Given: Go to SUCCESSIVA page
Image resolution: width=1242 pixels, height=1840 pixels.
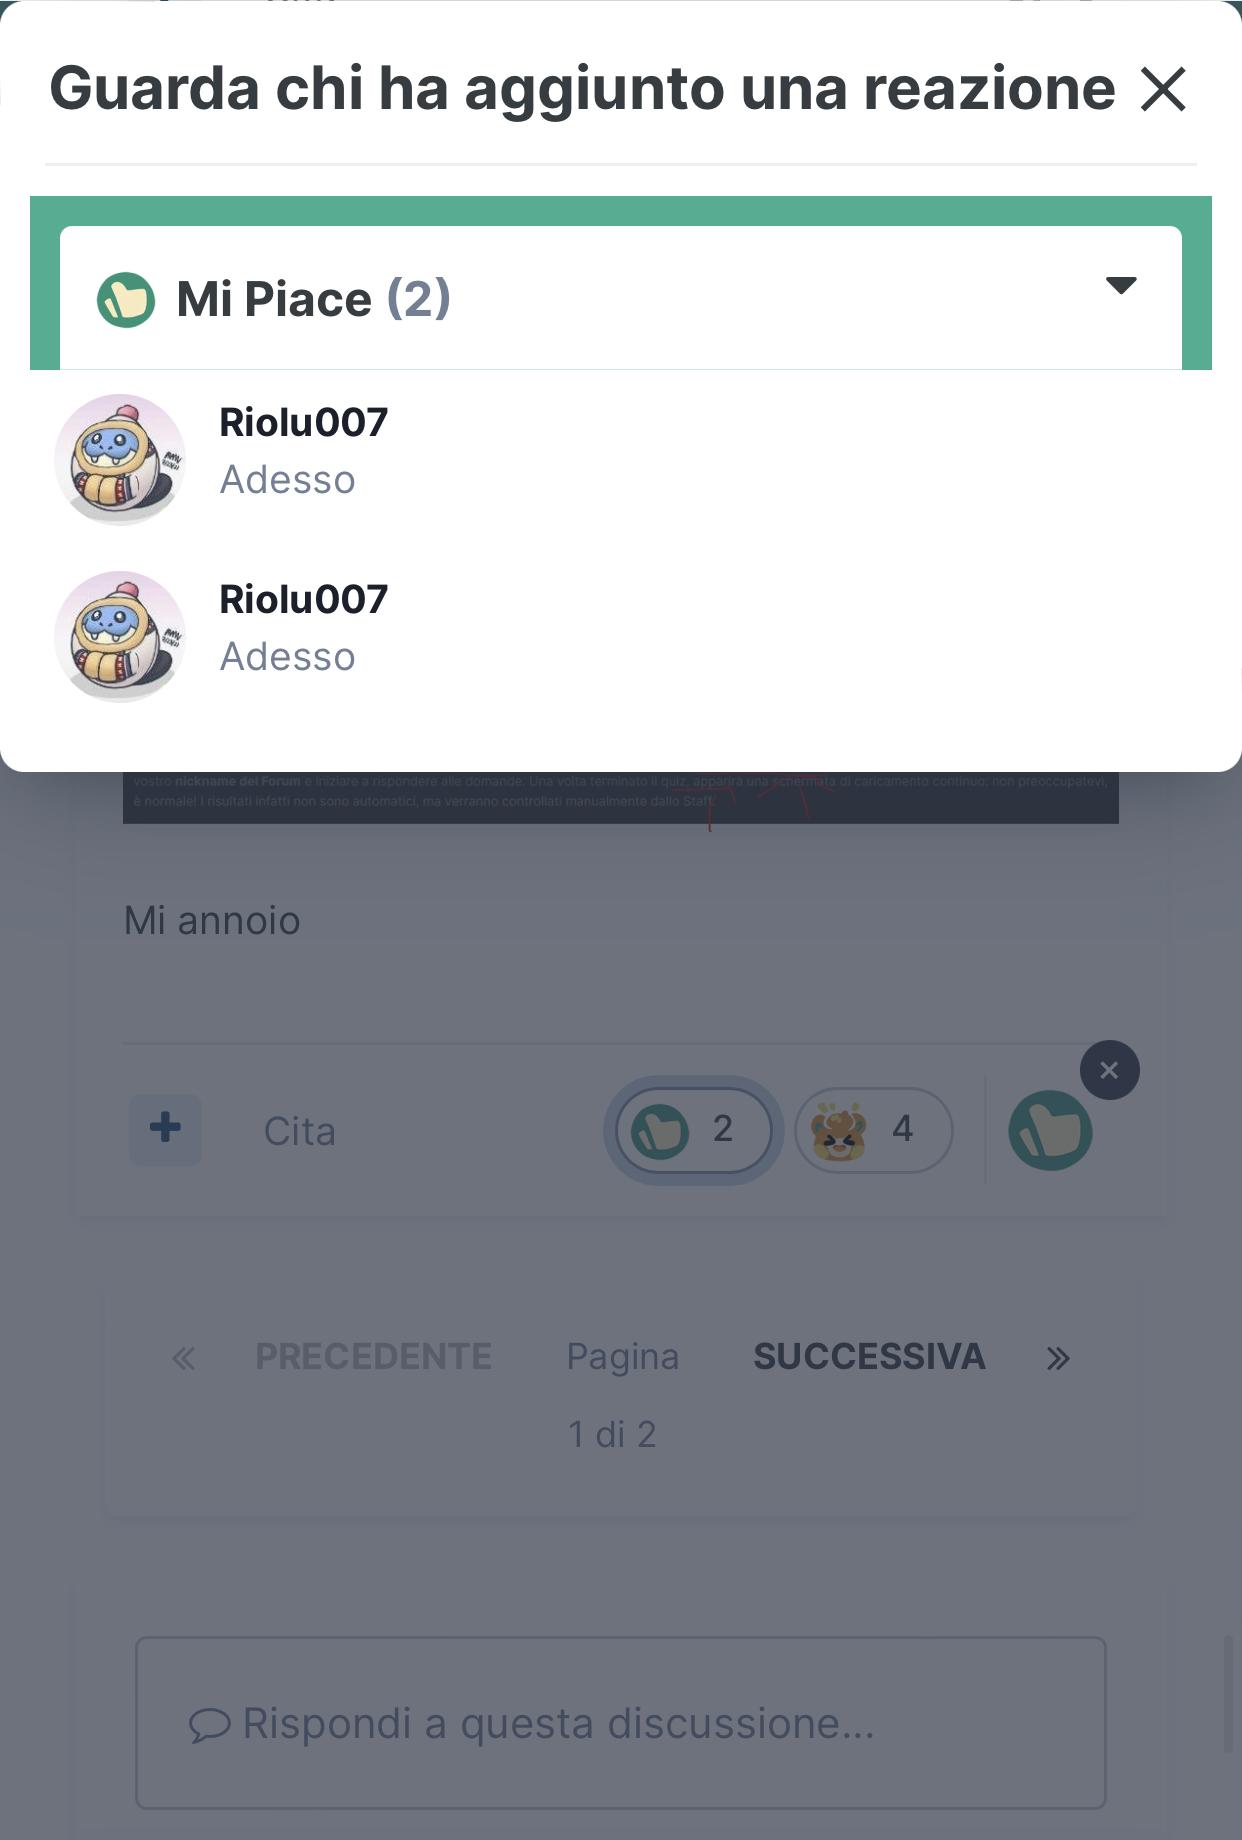Looking at the screenshot, I should coord(869,1356).
